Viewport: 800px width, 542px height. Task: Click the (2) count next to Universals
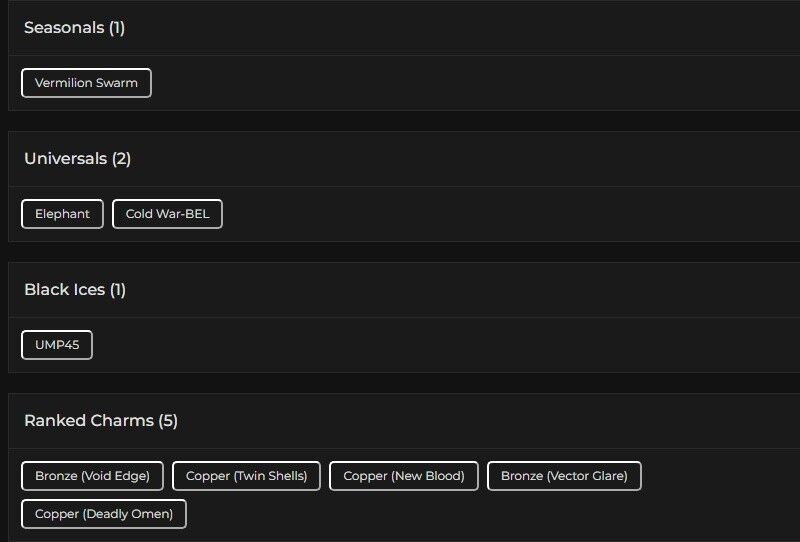pos(121,159)
